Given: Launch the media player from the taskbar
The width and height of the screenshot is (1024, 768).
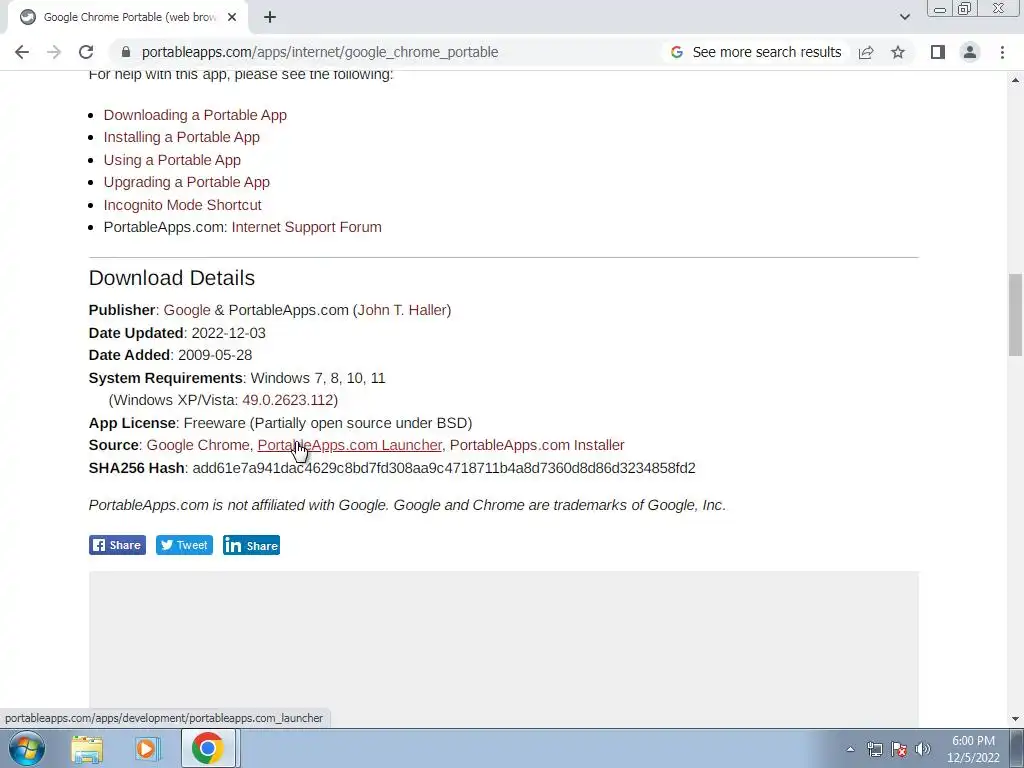Looking at the screenshot, I should pos(147,748).
